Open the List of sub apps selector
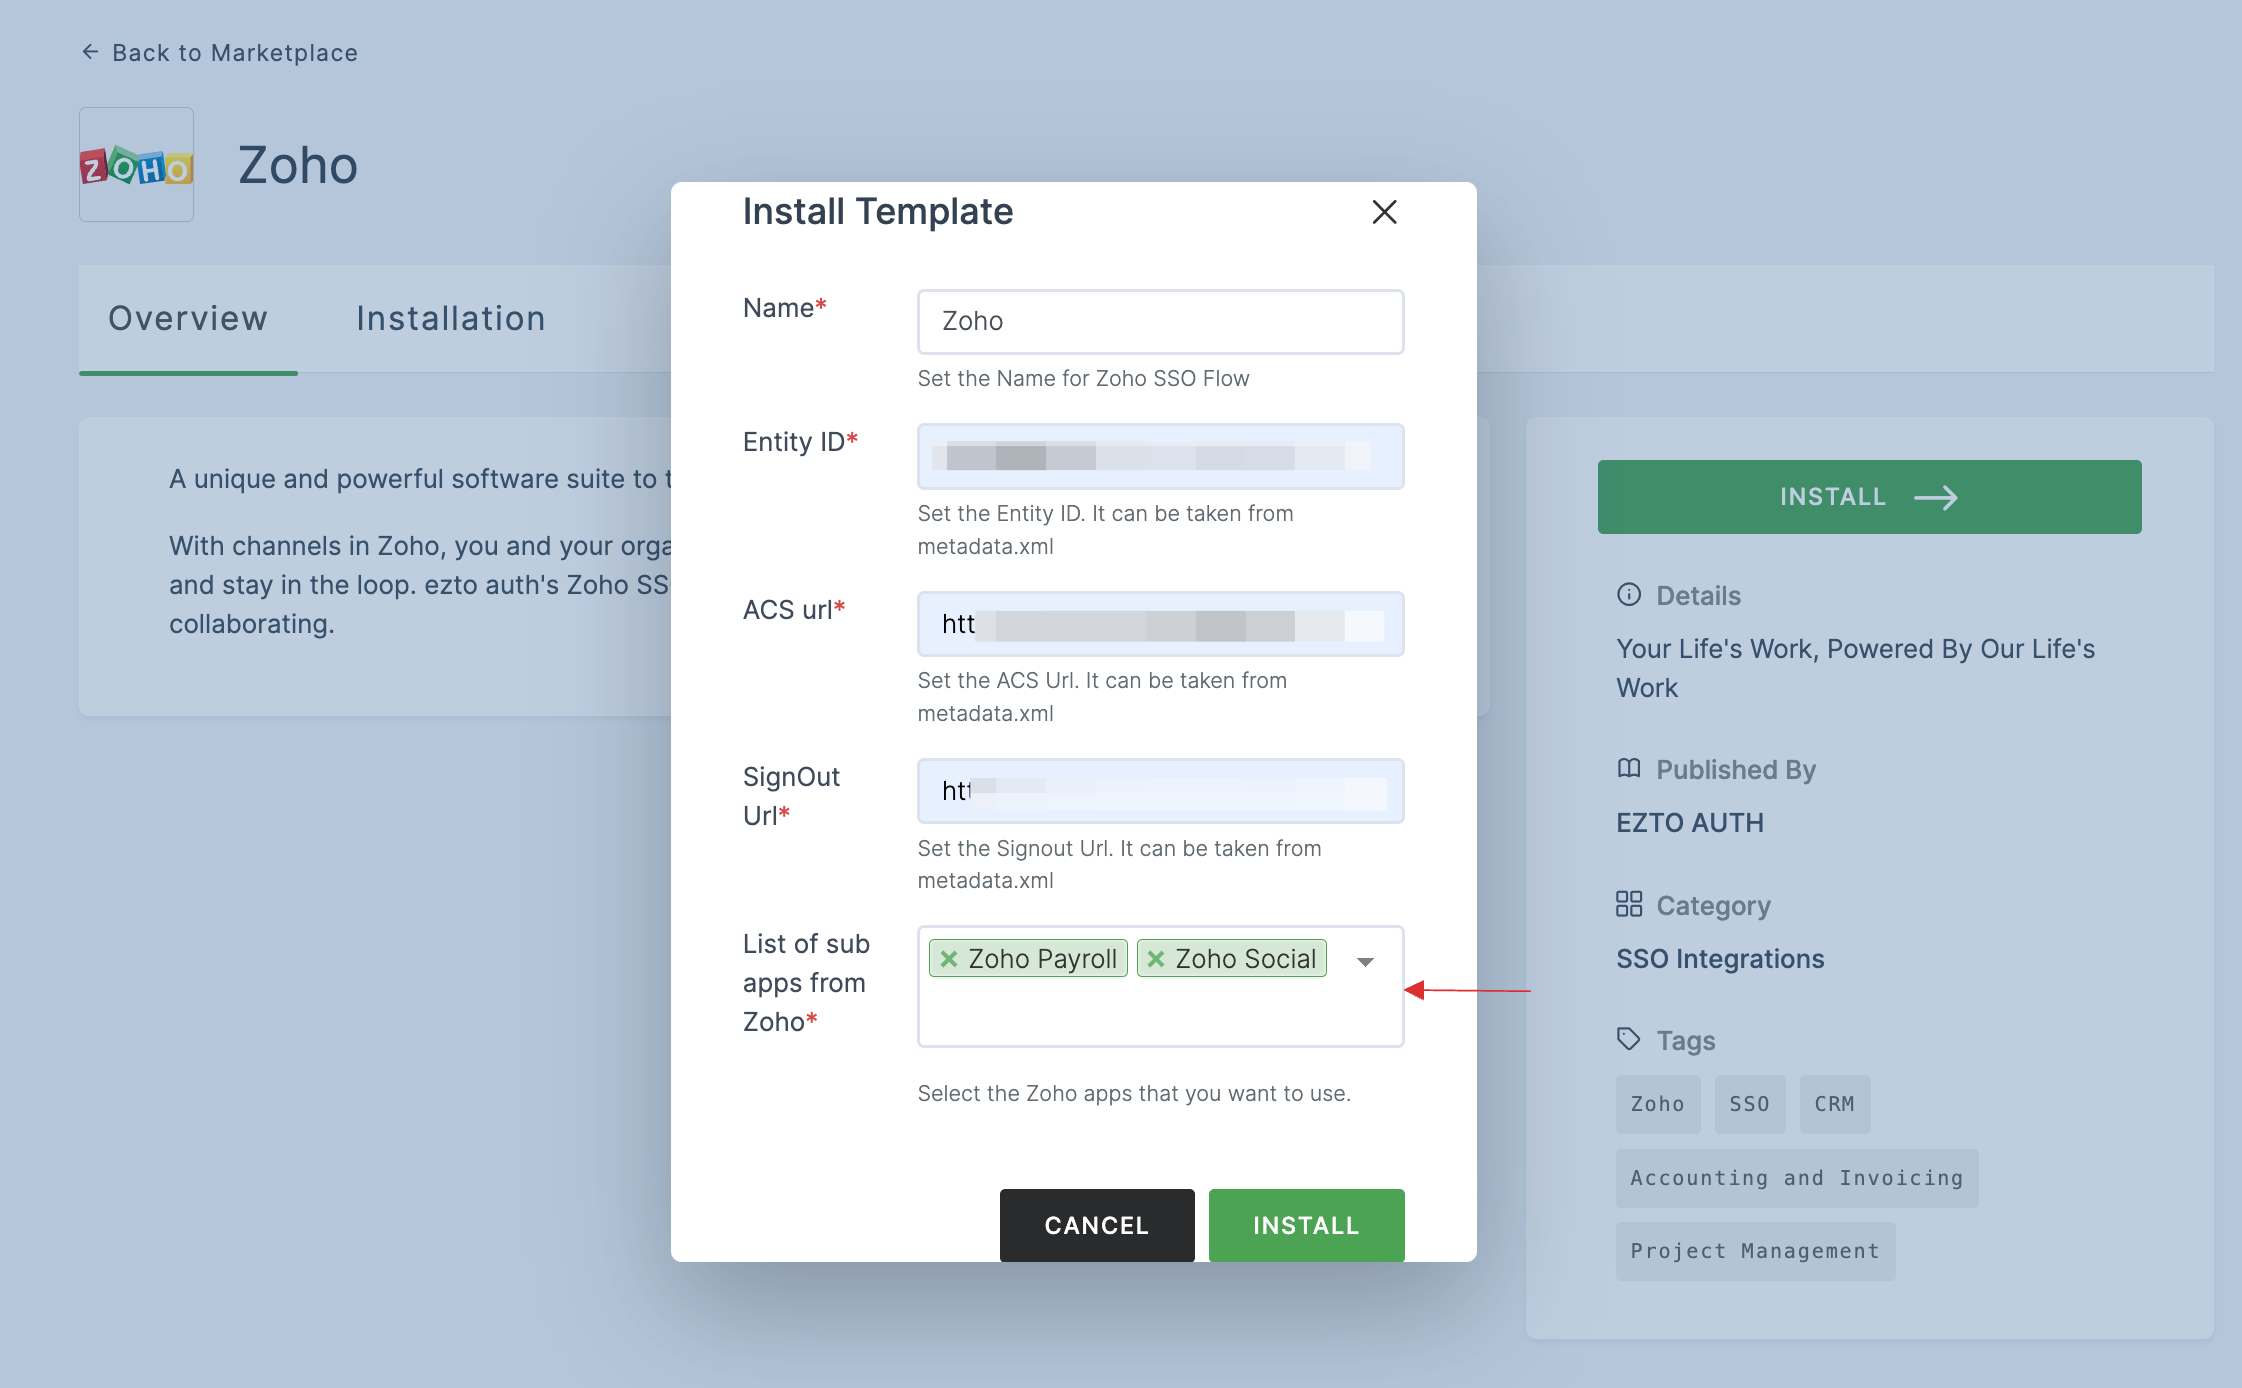 [1364, 959]
